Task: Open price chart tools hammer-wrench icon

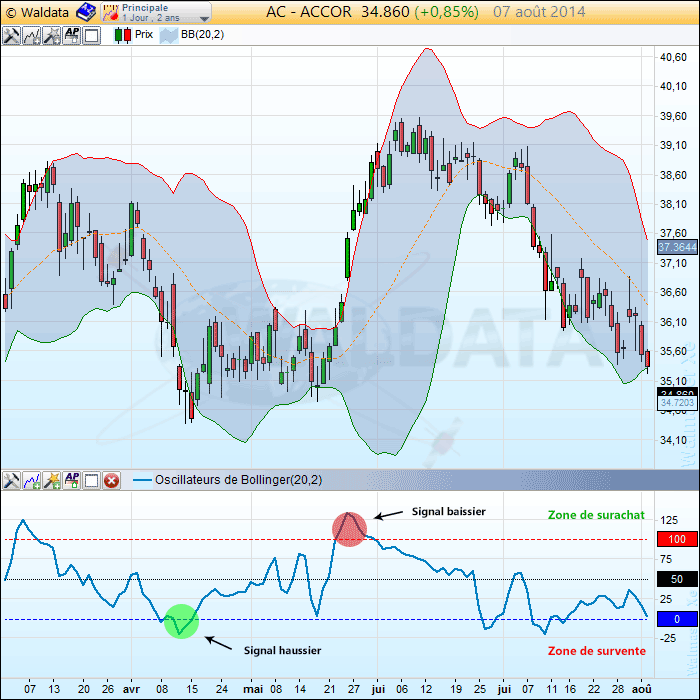Action: point(11,35)
